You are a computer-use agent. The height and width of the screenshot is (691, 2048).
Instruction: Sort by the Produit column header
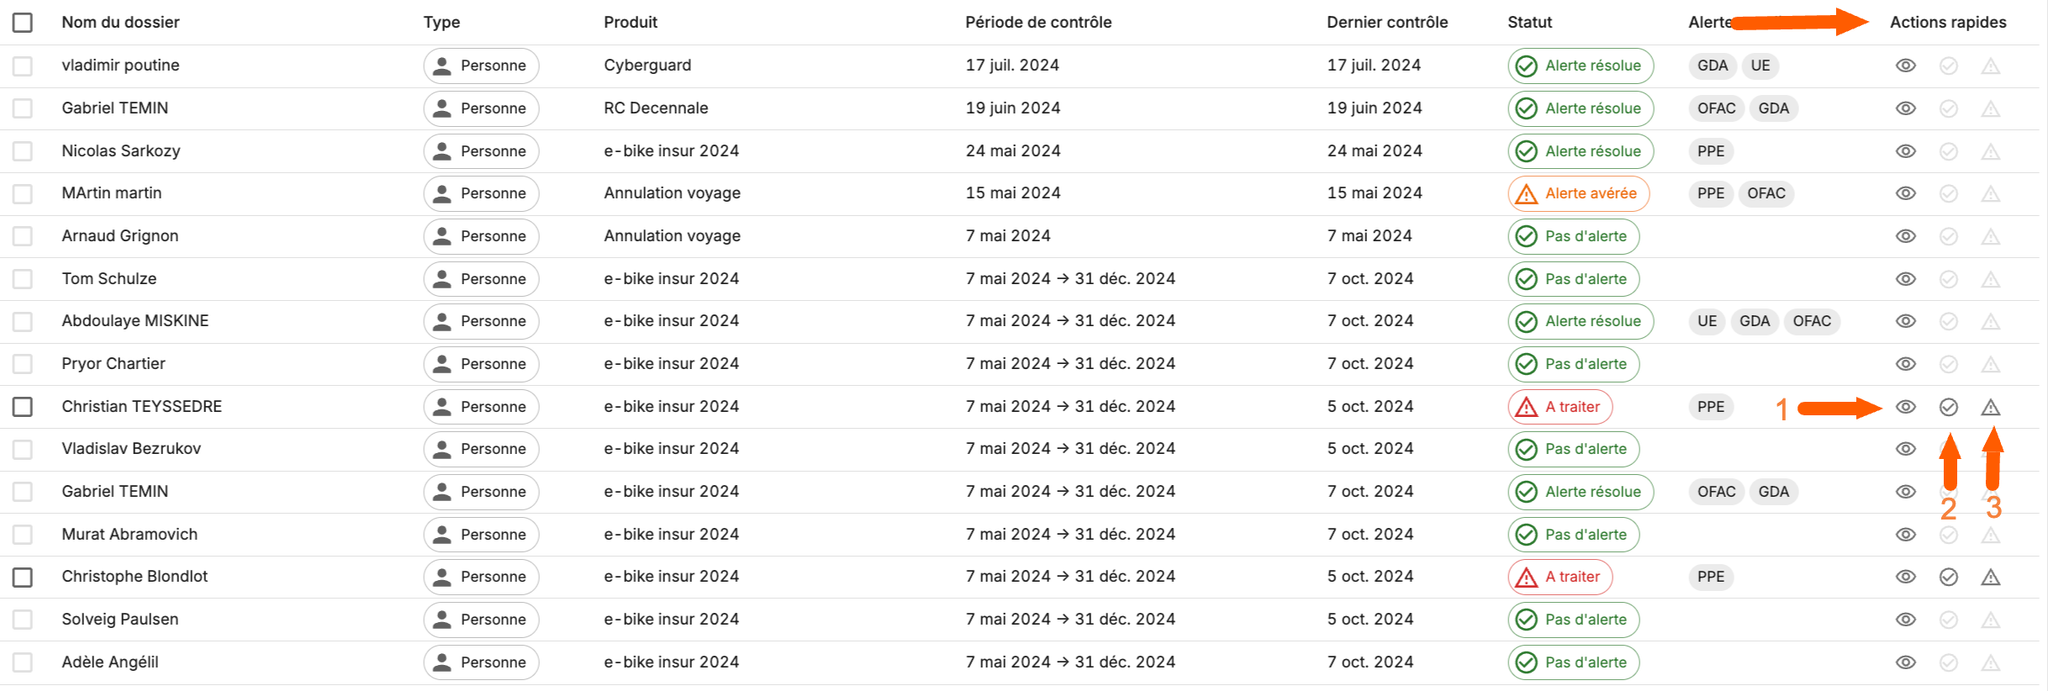(631, 22)
